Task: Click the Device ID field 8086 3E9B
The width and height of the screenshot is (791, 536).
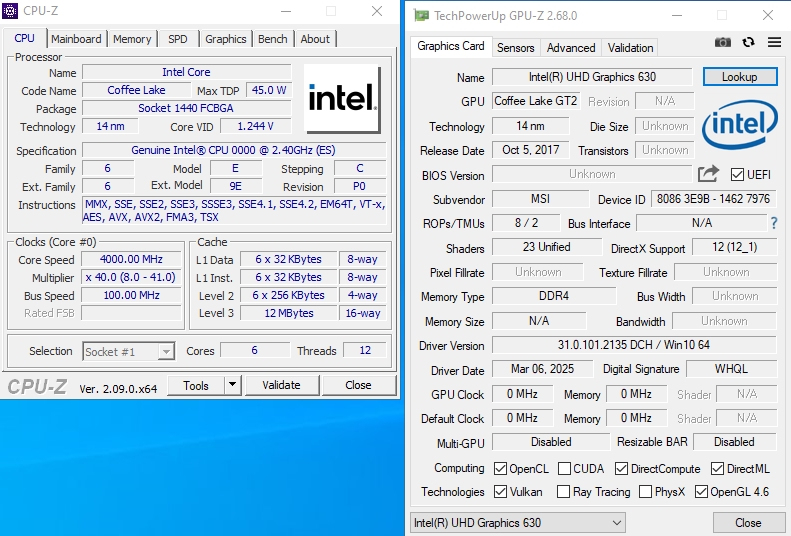Action: (x=713, y=199)
